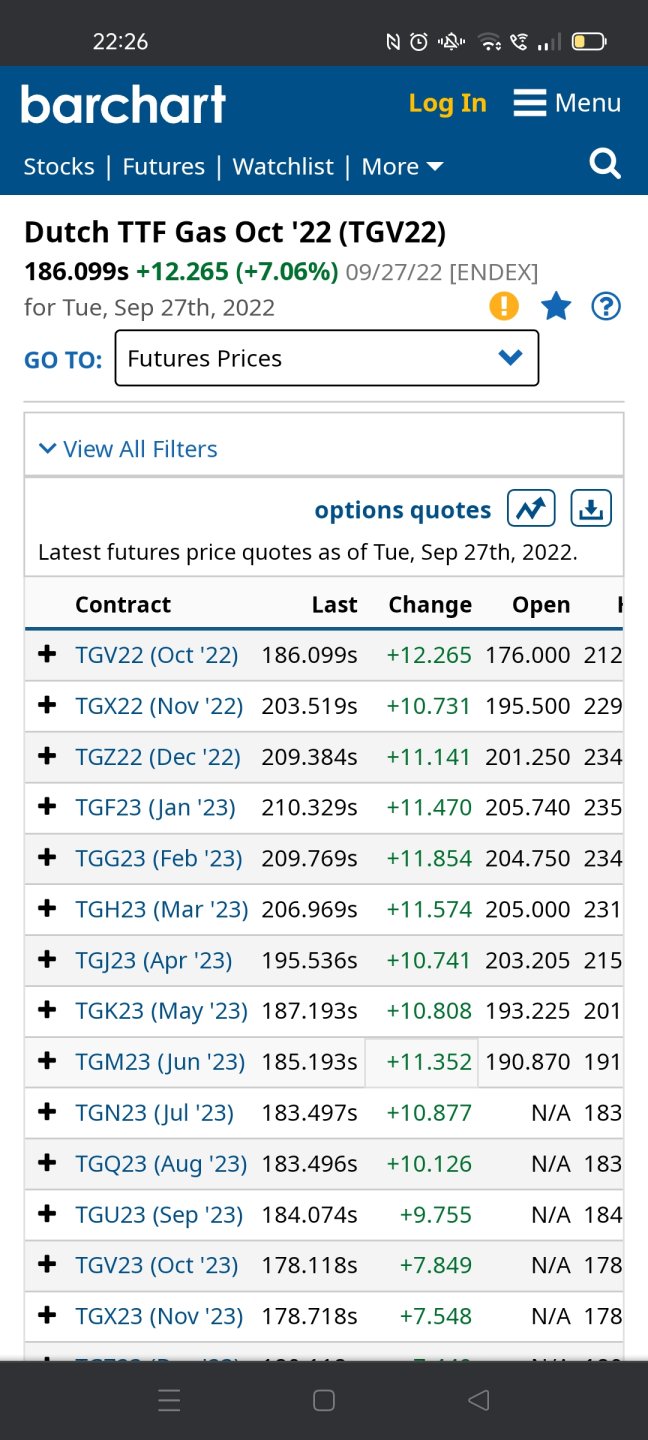The height and width of the screenshot is (1440, 648).
Task: Open help question mark icon
Action: point(606,306)
